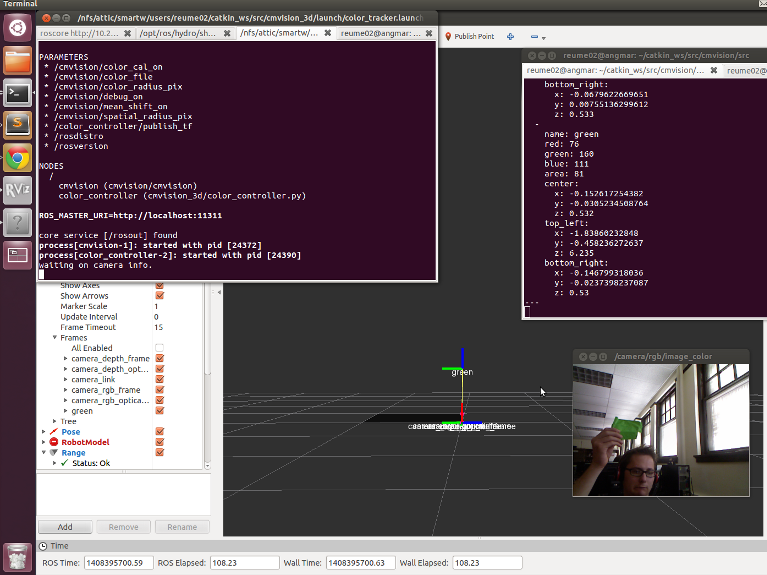767x575 pixels.
Task: Expand the Pose display item
Action: pyautogui.click(x=43, y=432)
